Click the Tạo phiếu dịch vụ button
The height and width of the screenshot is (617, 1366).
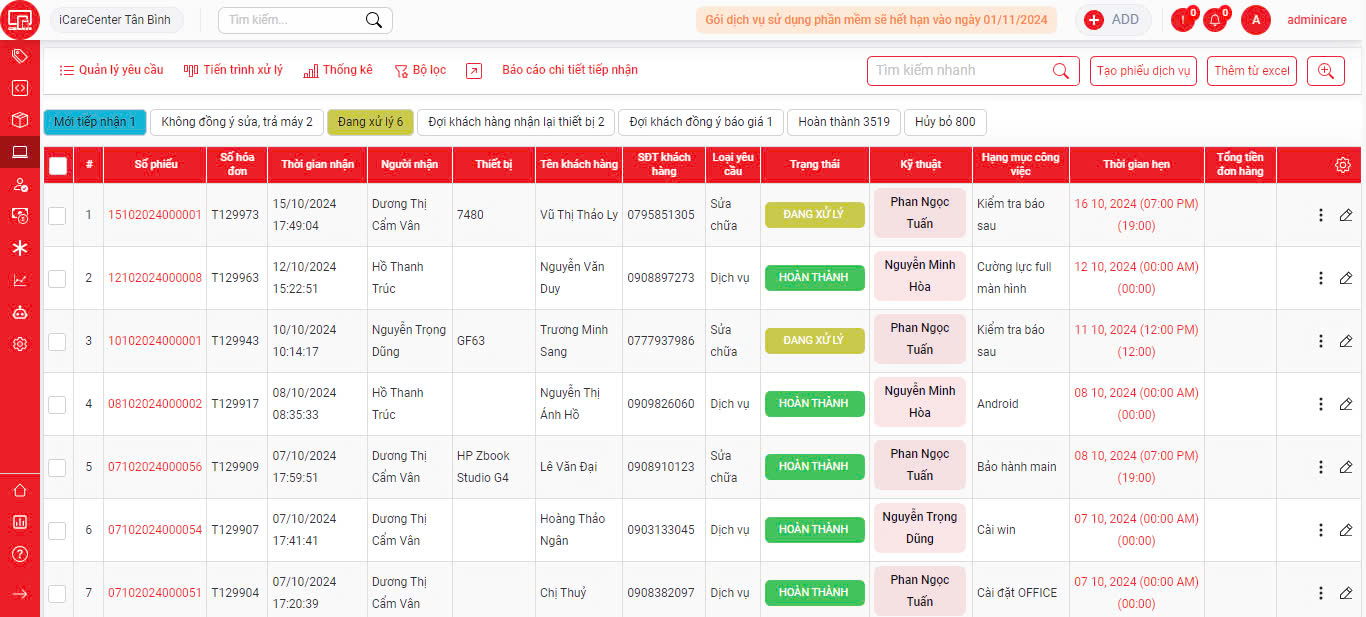pyautogui.click(x=1143, y=71)
